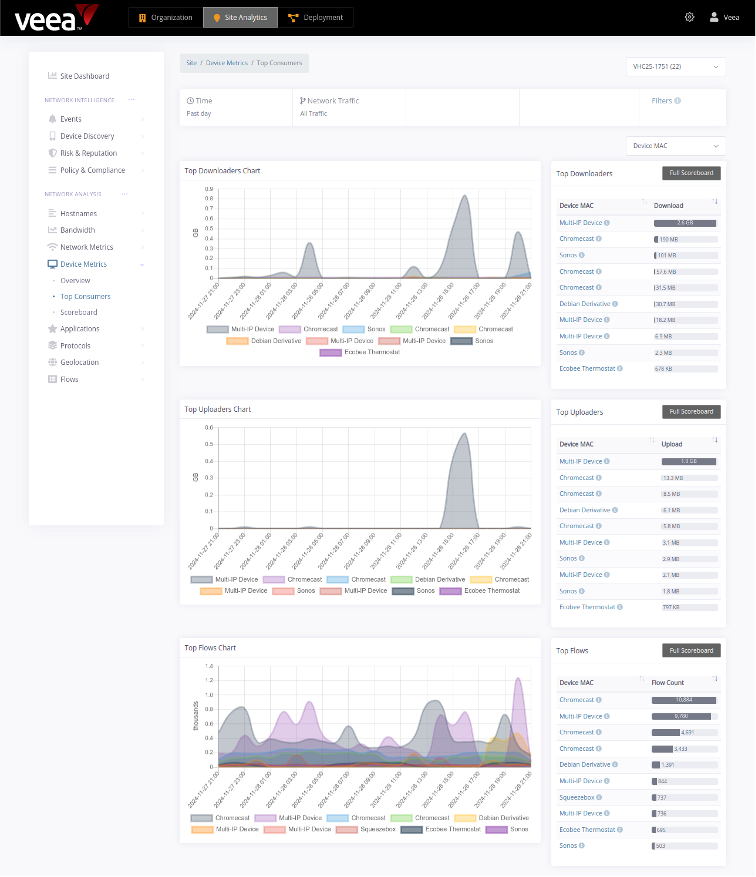
Task: Click the 2.6 GB download bar
Action: tap(685, 223)
